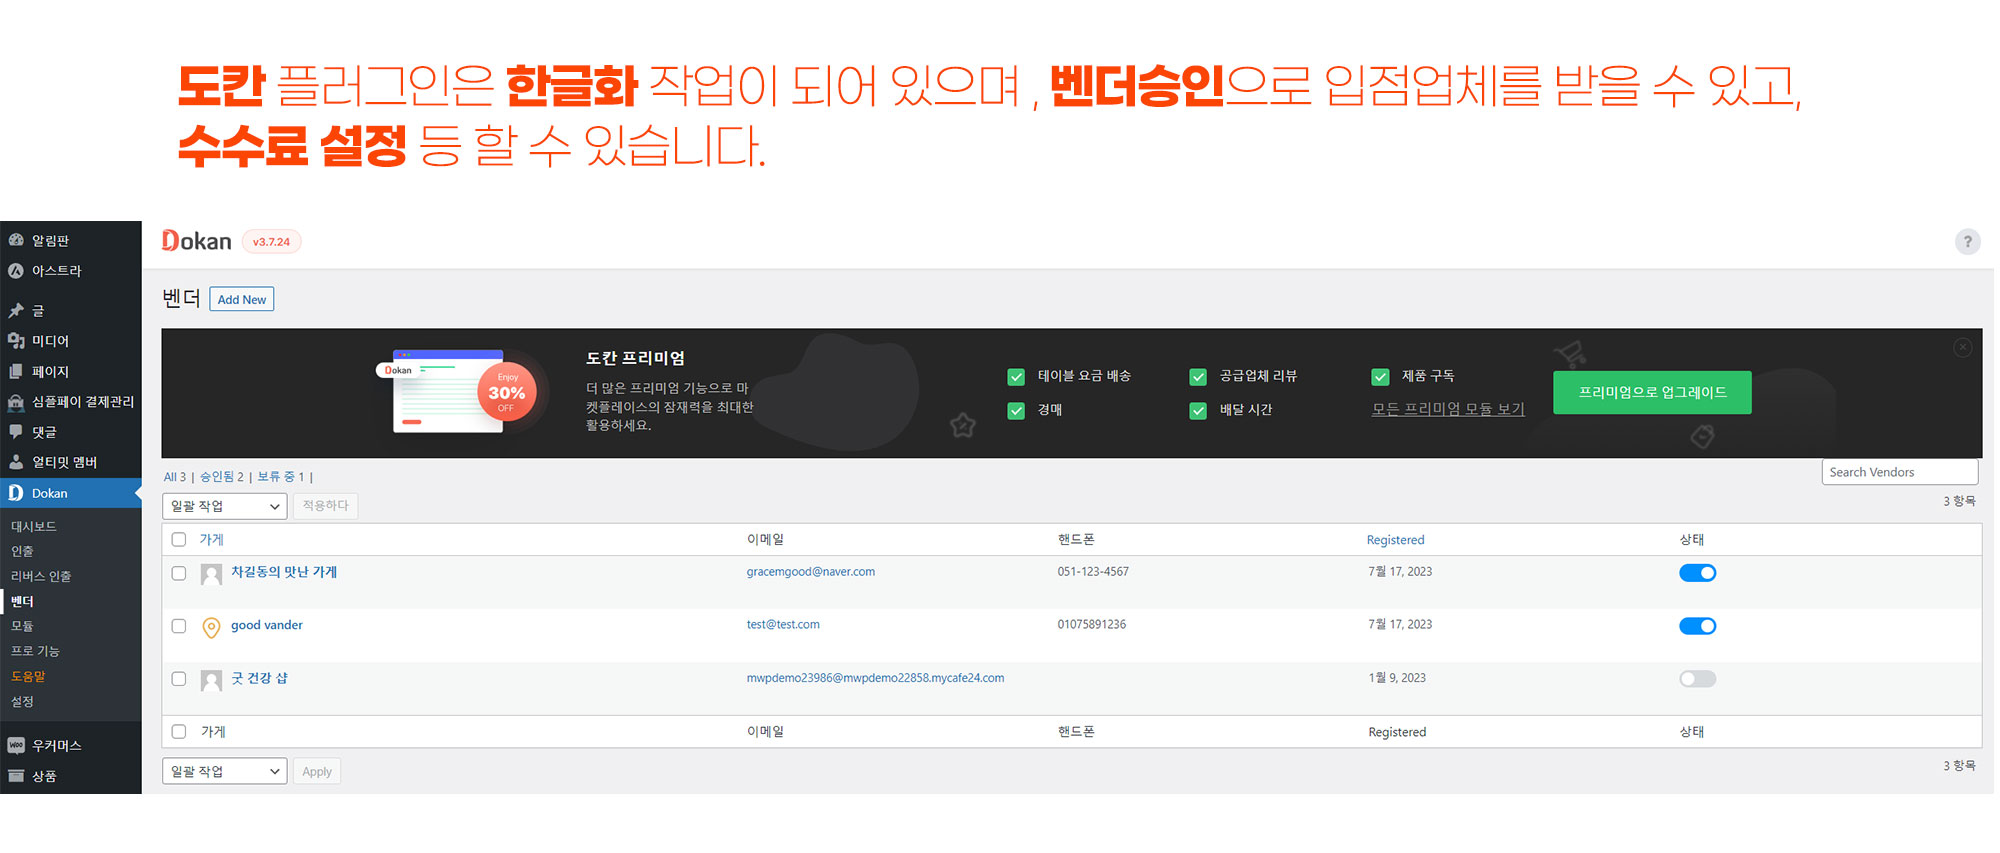Image resolution: width=2000 pixels, height=853 pixels.
Task: Filter vendors by All 3
Action: [x=175, y=477]
